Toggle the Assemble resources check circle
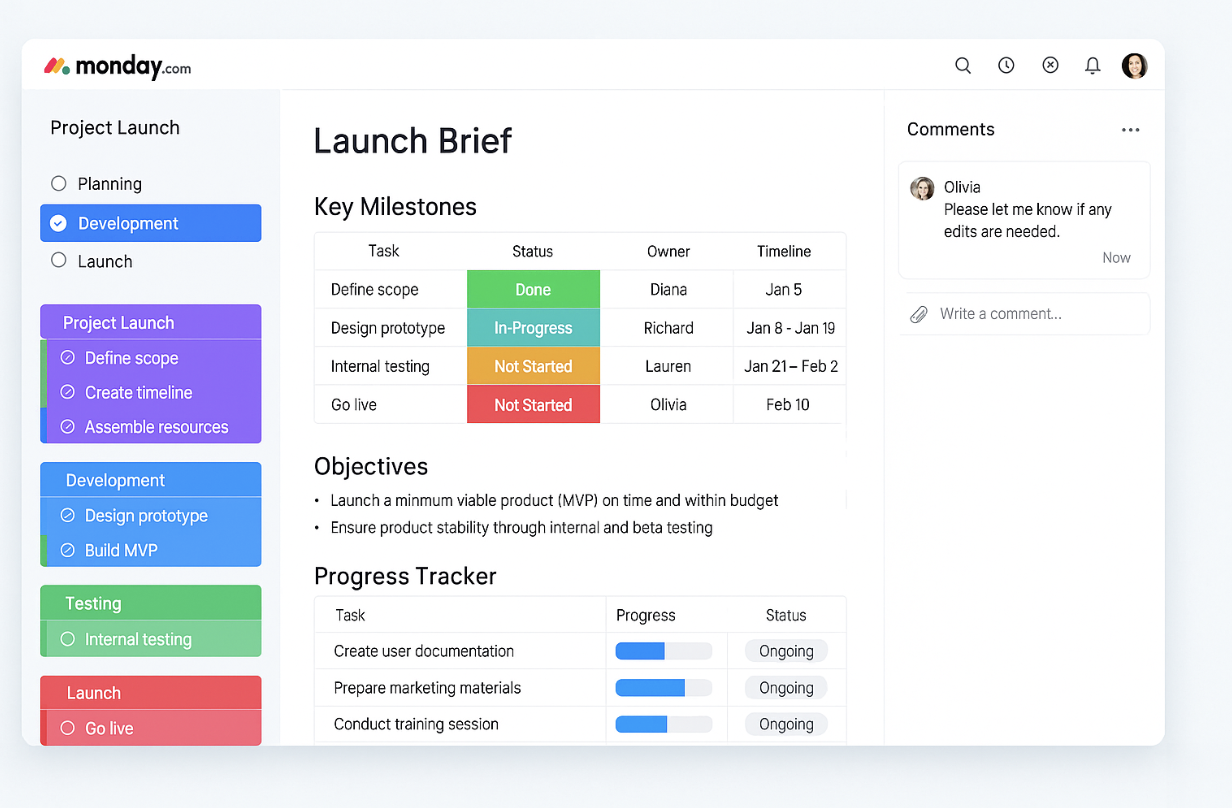 (68, 427)
